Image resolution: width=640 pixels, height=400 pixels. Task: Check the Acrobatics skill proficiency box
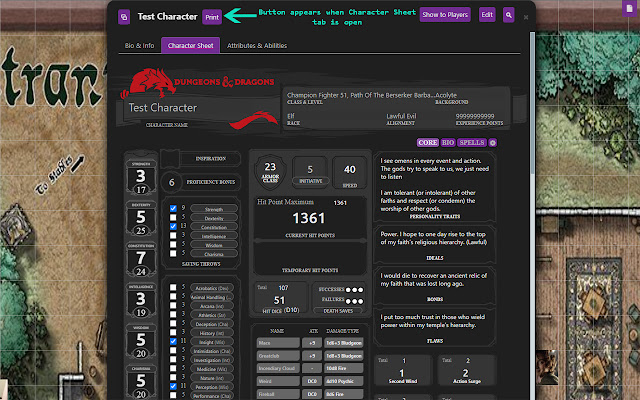[x=173, y=287]
